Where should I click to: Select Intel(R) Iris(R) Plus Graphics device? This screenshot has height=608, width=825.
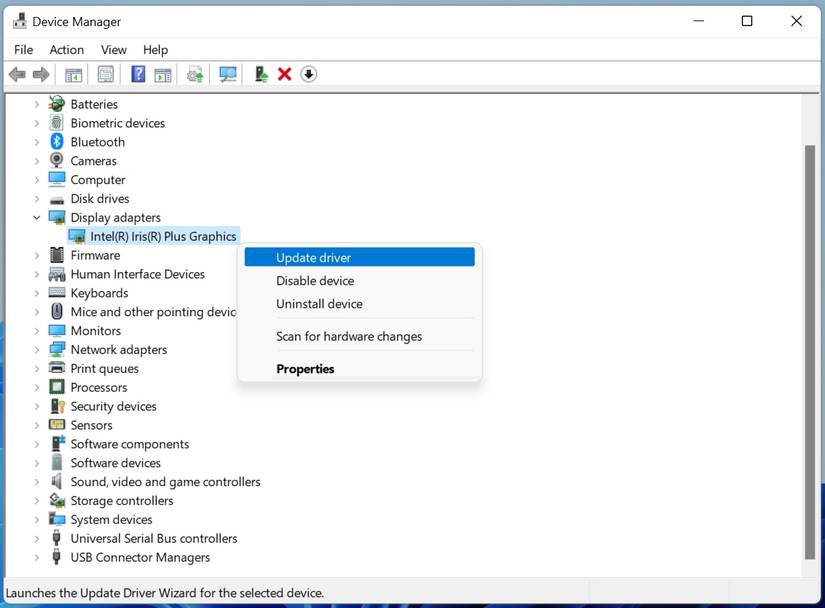pos(154,236)
